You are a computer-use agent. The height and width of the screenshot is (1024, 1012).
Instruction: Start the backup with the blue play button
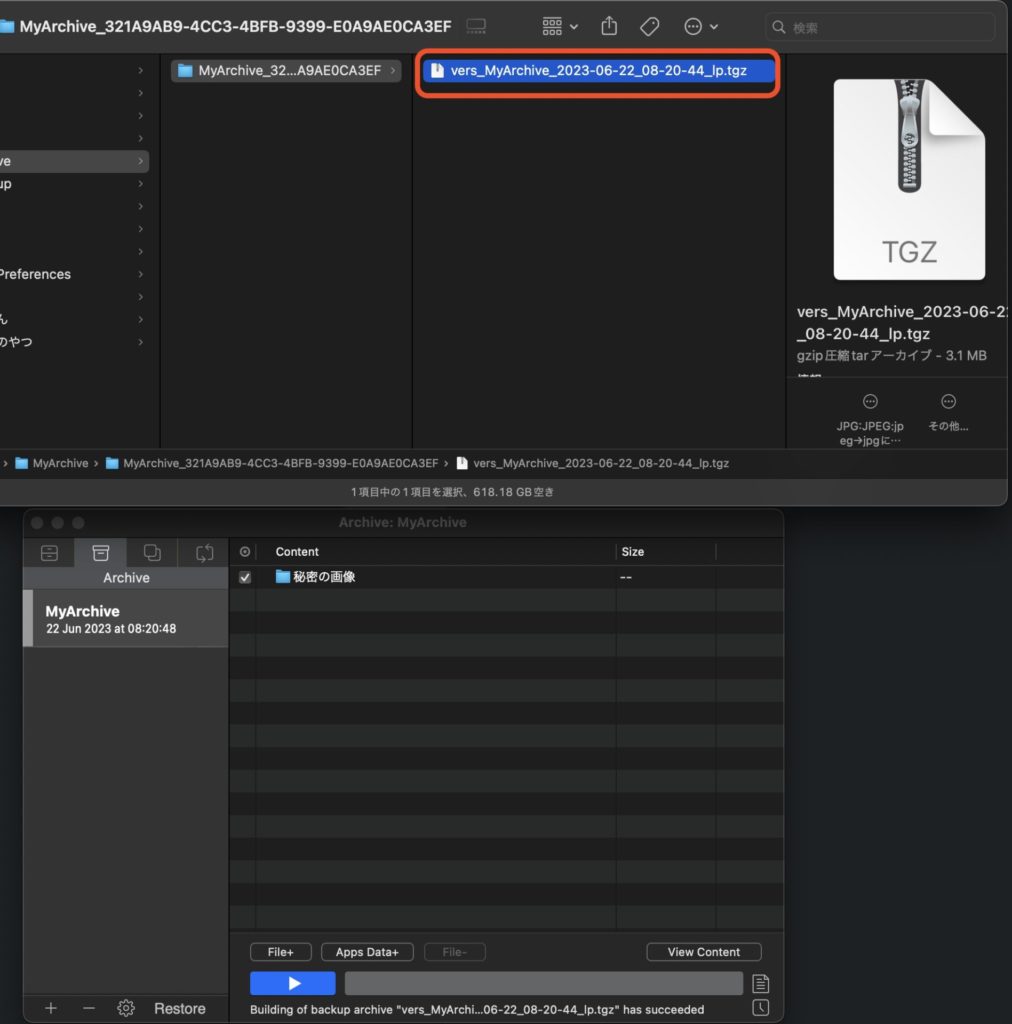(292, 983)
